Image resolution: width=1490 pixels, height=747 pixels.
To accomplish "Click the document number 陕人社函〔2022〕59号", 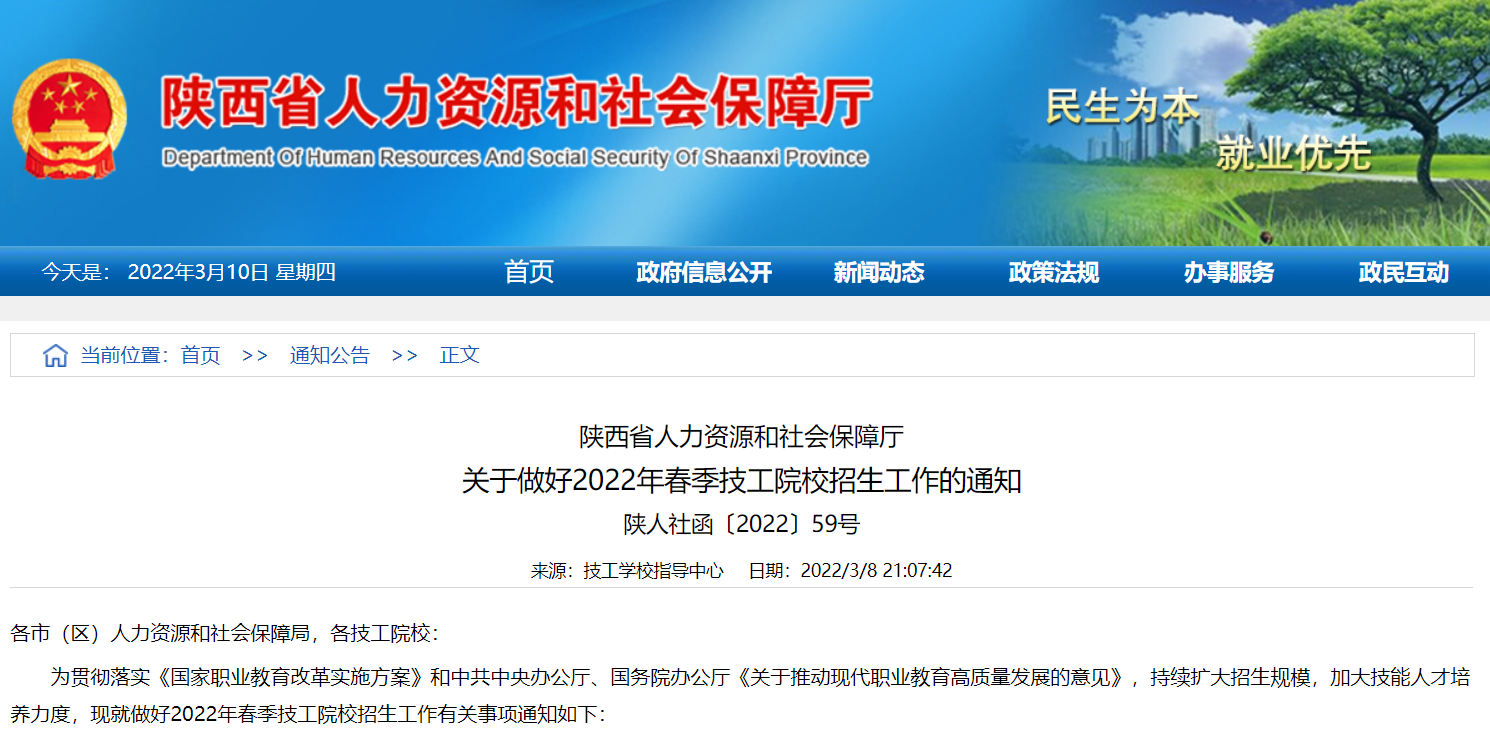I will coord(742,524).
